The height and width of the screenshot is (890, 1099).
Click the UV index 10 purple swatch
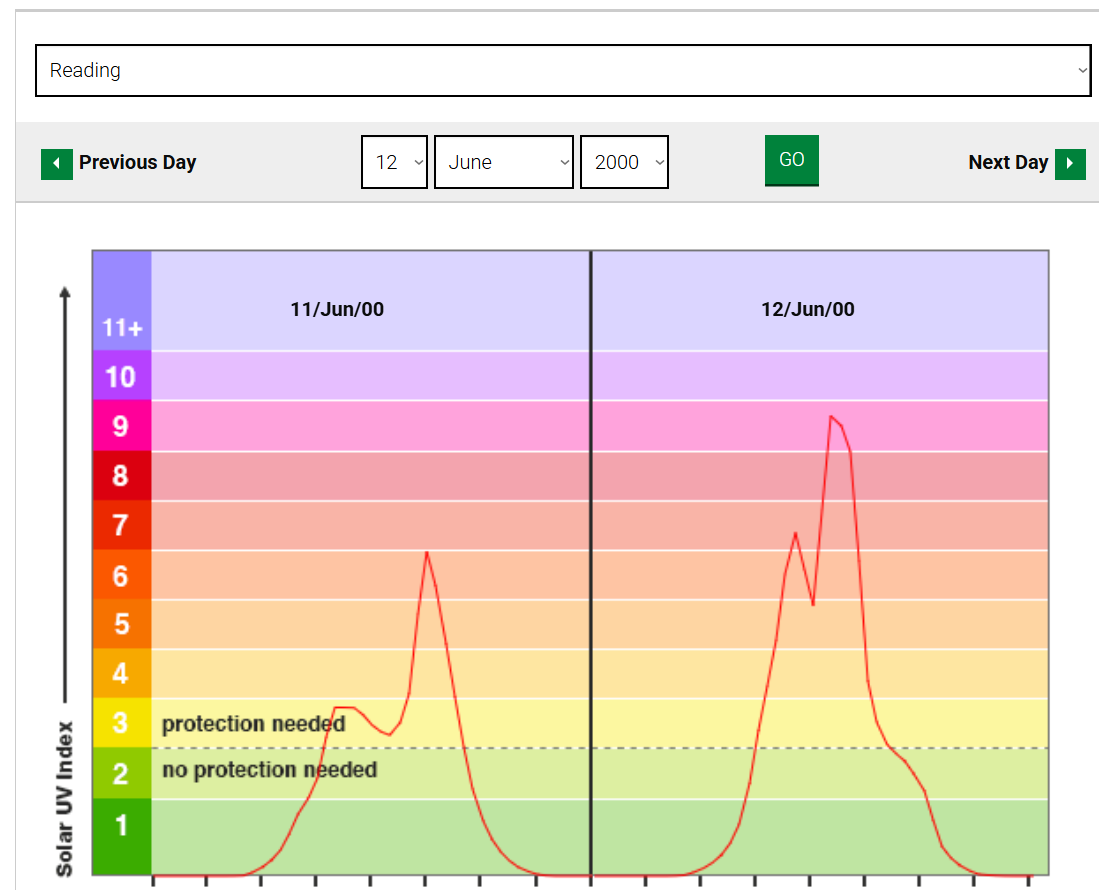[122, 376]
